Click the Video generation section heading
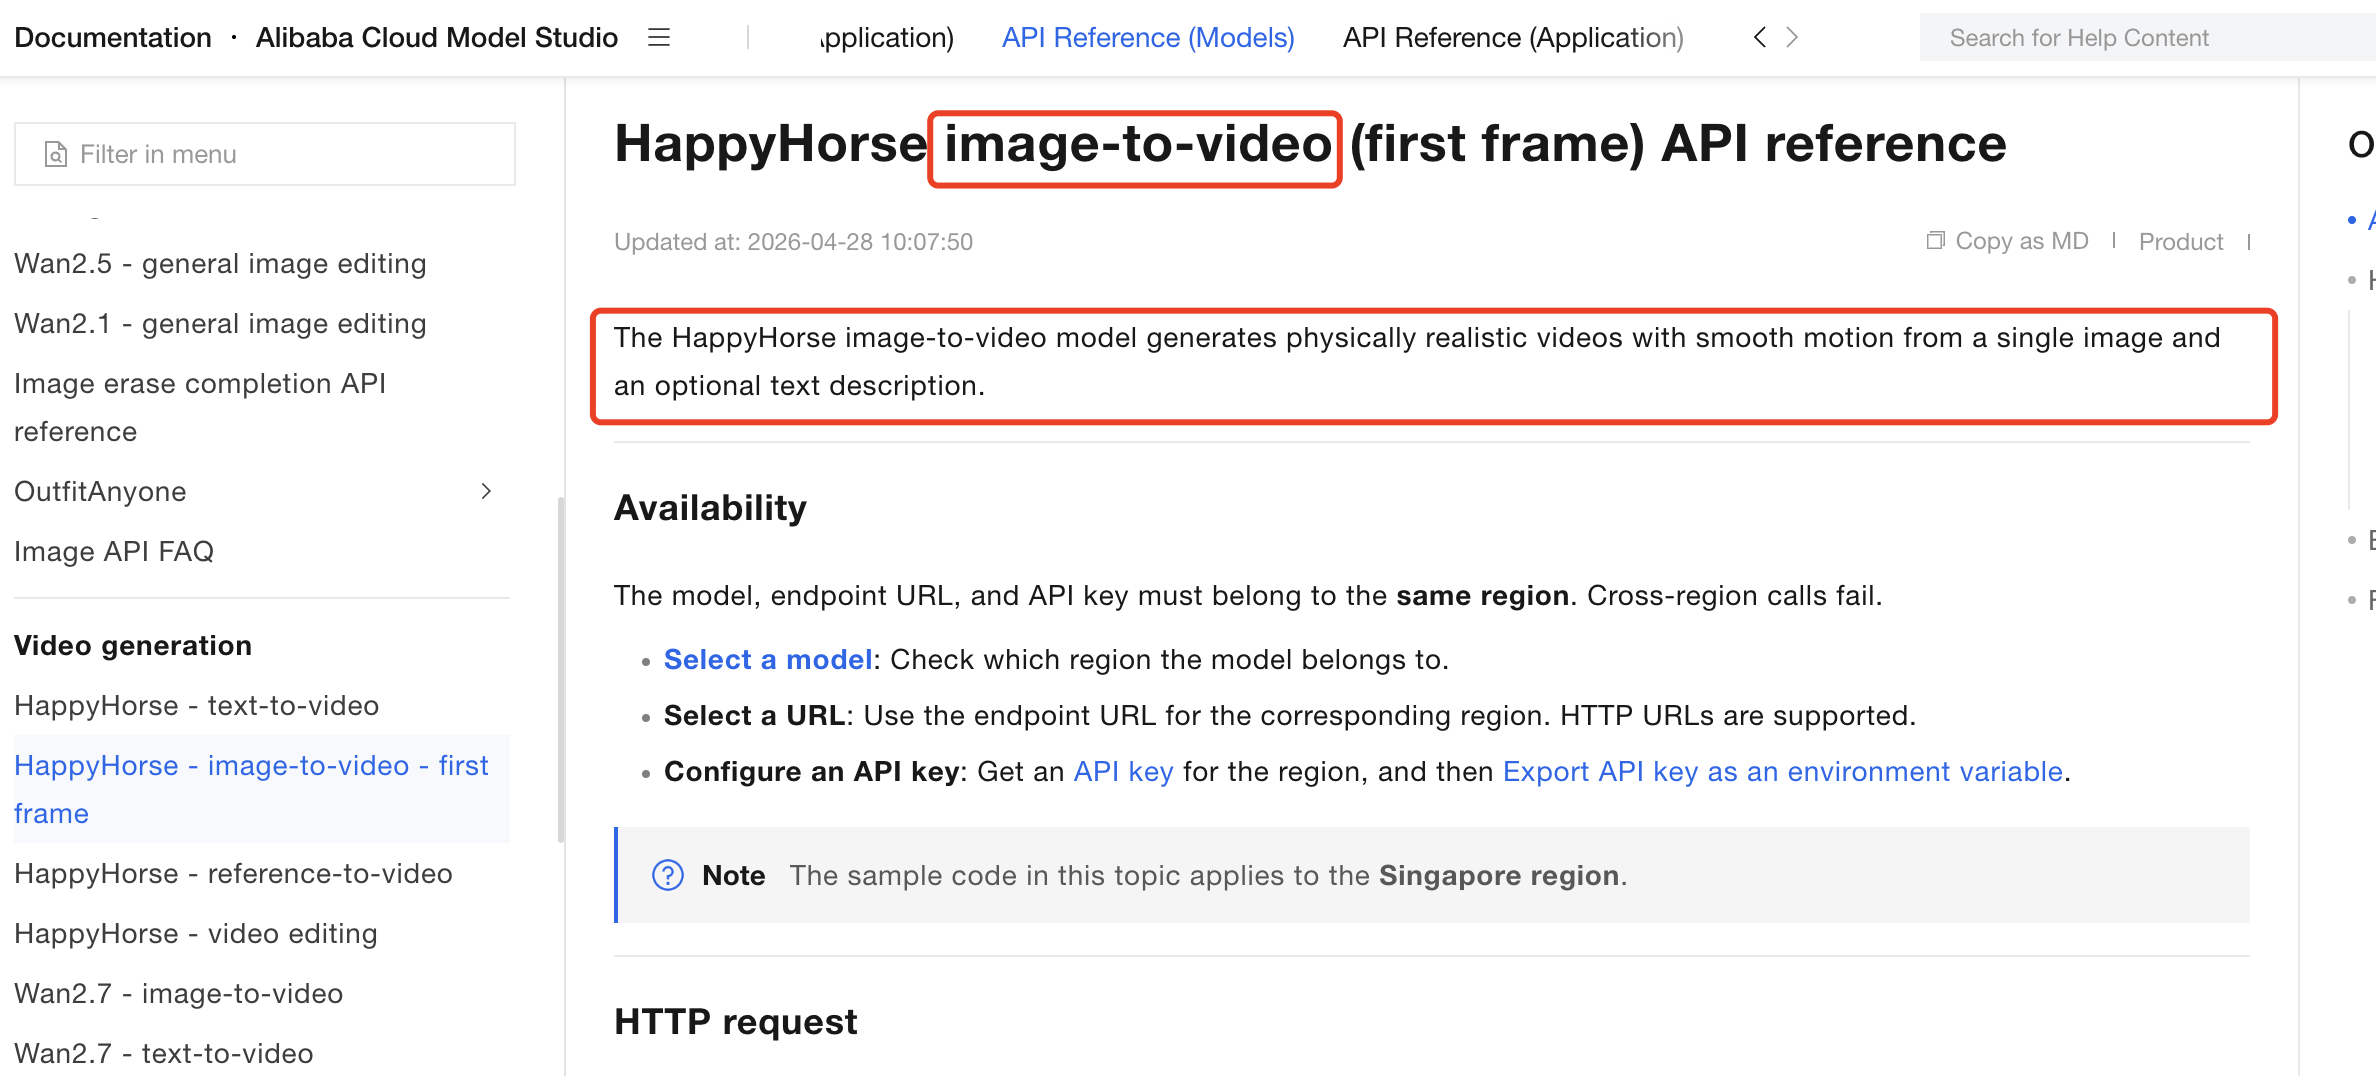Screen dimensions: 2376x1076 pyautogui.click(x=133, y=646)
